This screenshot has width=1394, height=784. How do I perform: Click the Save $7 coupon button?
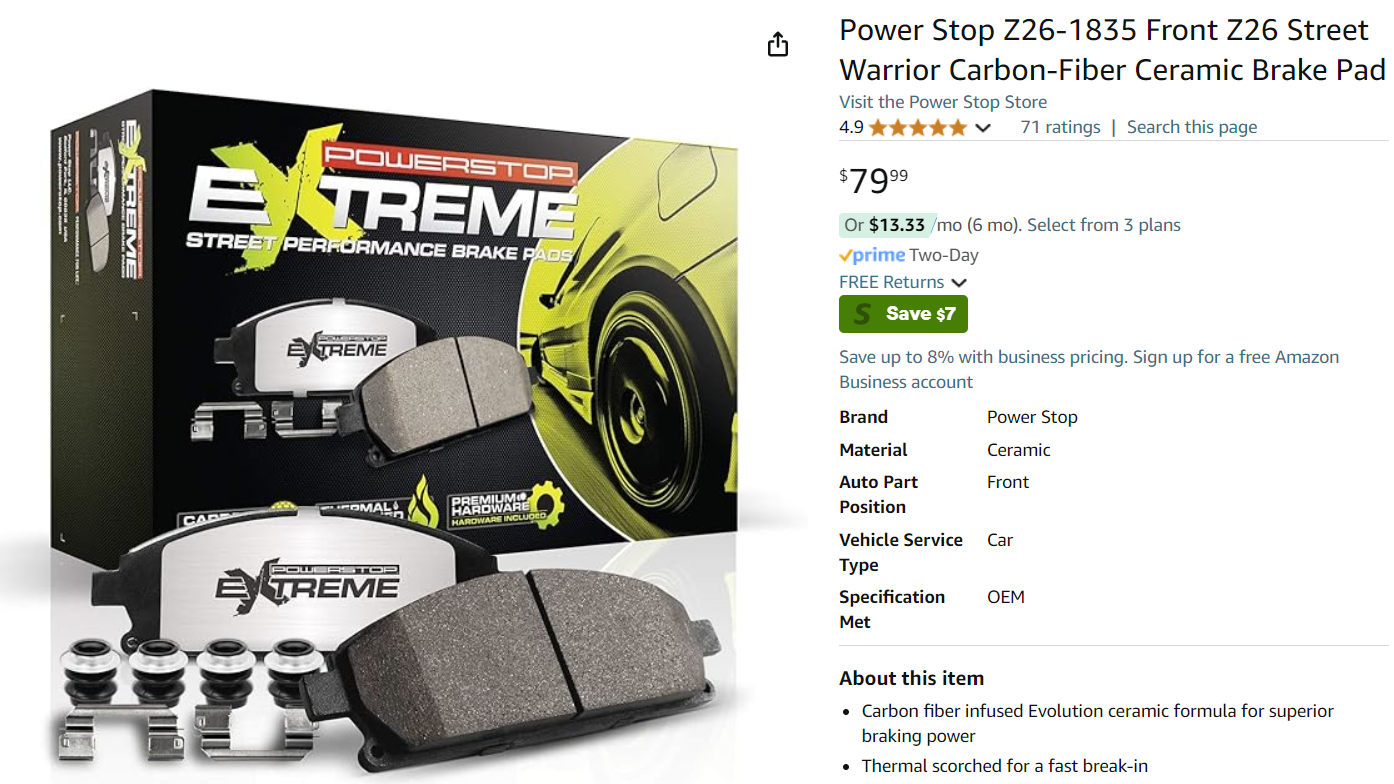[903, 314]
